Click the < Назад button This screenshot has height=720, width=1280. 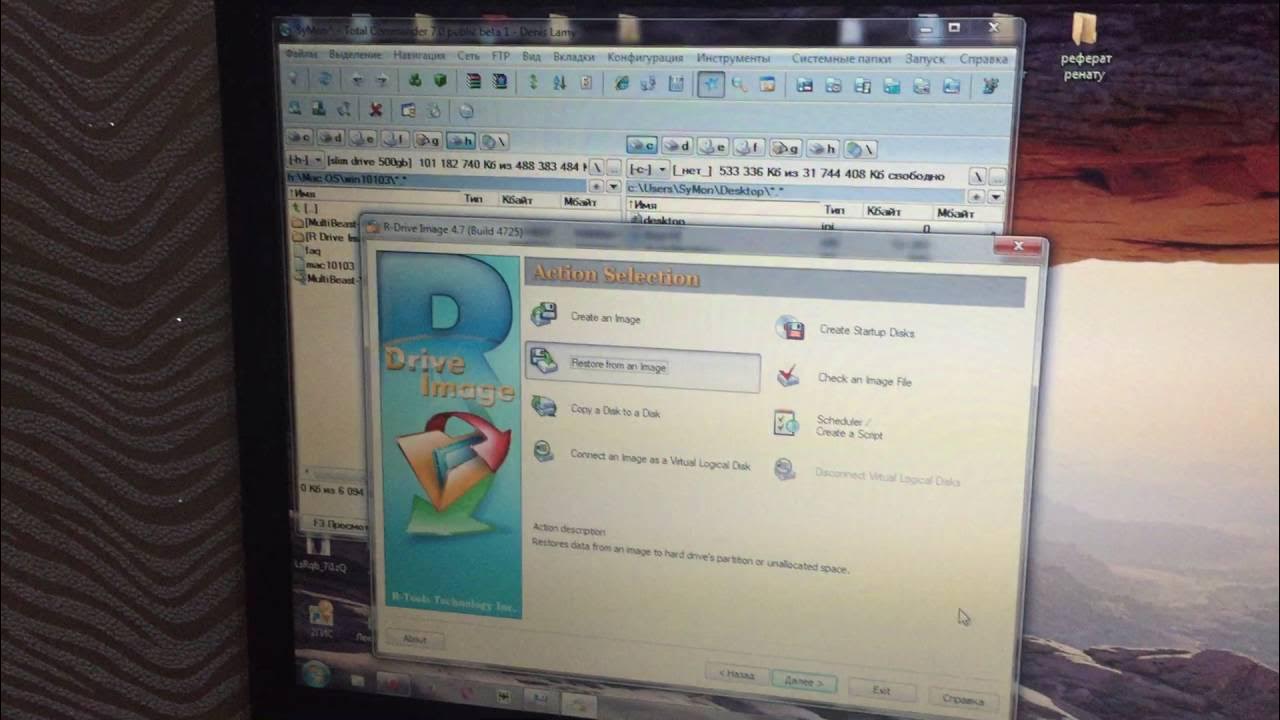click(736, 675)
